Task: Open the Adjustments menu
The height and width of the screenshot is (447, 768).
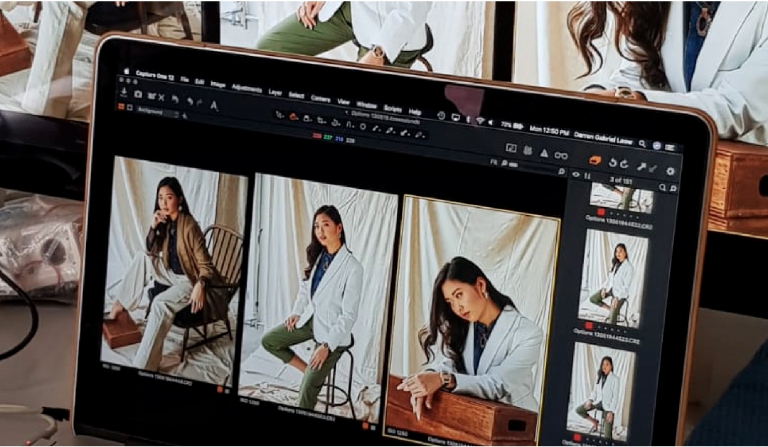Action: pos(246,88)
